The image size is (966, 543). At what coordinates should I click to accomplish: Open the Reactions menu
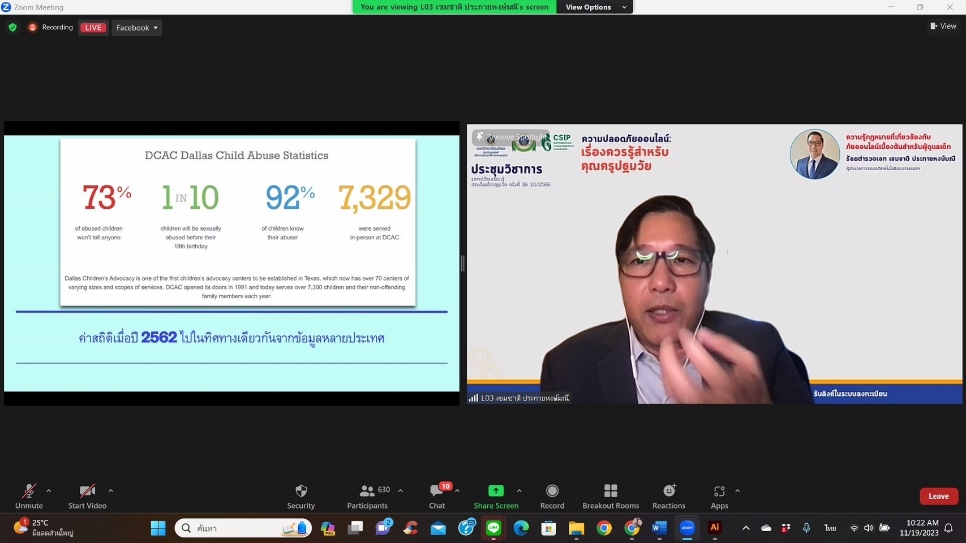coord(668,496)
